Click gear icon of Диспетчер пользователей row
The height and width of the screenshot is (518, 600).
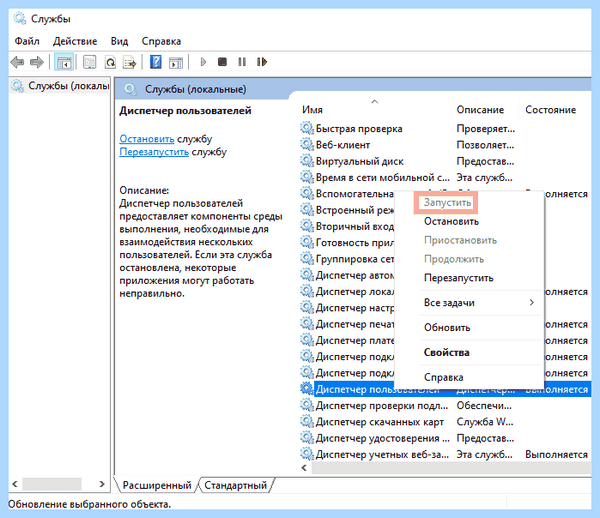point(307,389)
